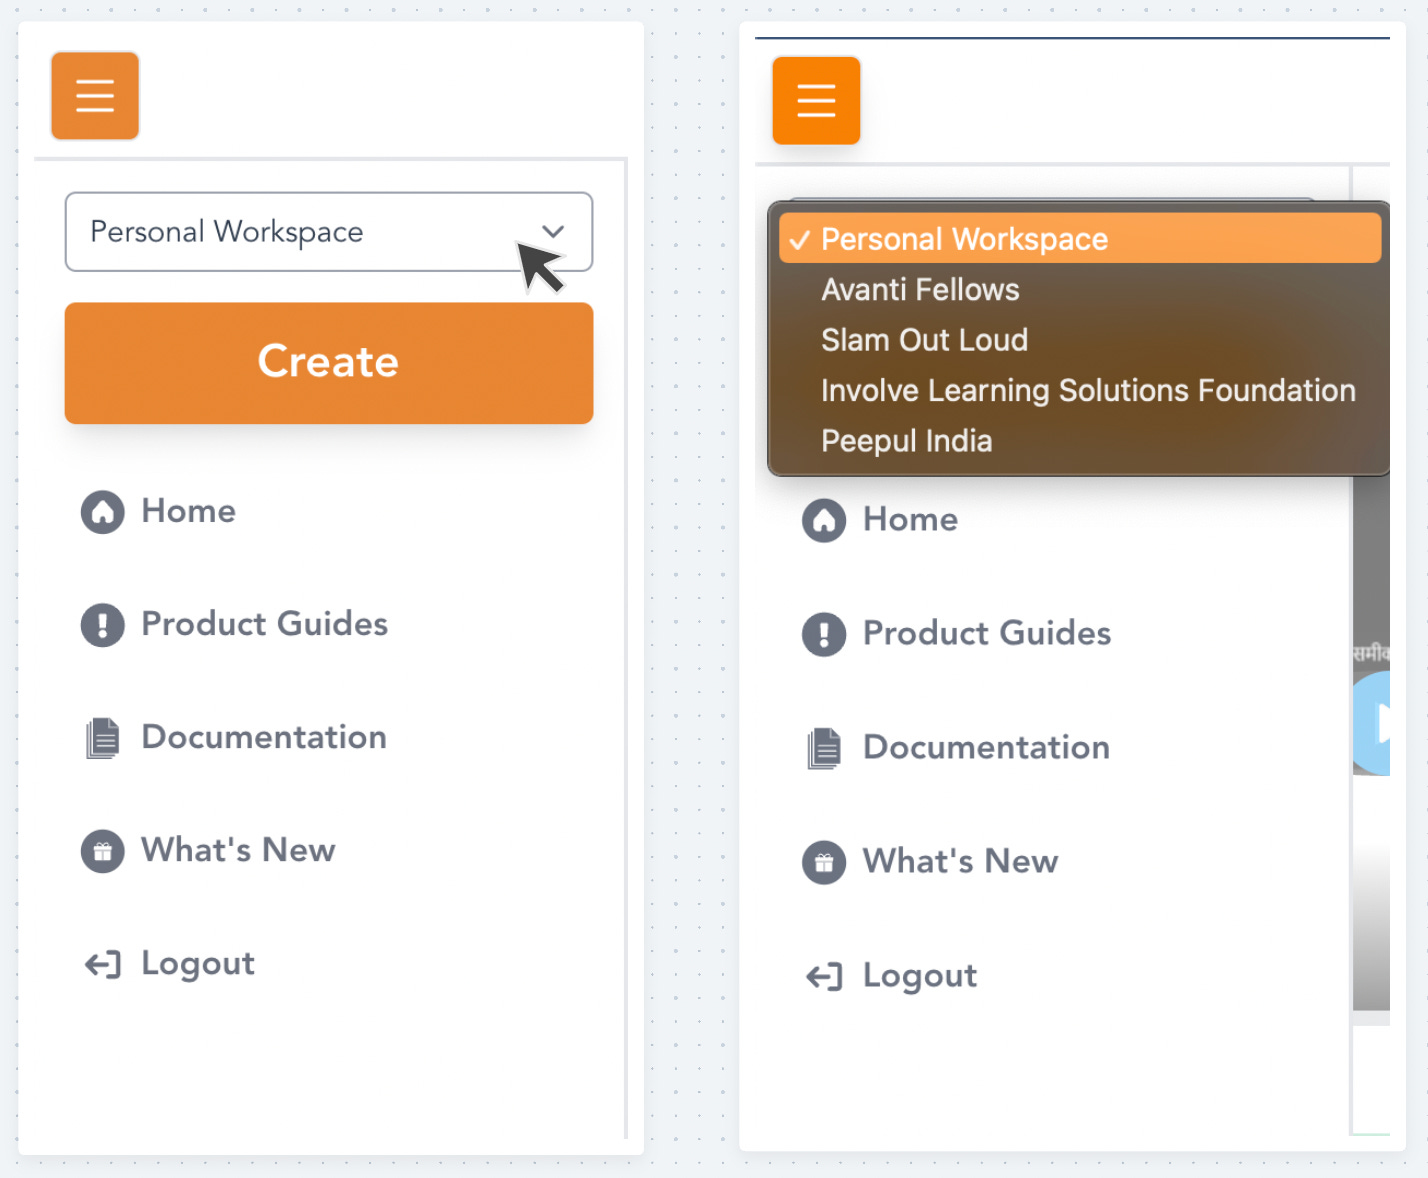1428x1178 pixels.
Task: Click the Documentation icon in the right panel
Action: [824, 747]
